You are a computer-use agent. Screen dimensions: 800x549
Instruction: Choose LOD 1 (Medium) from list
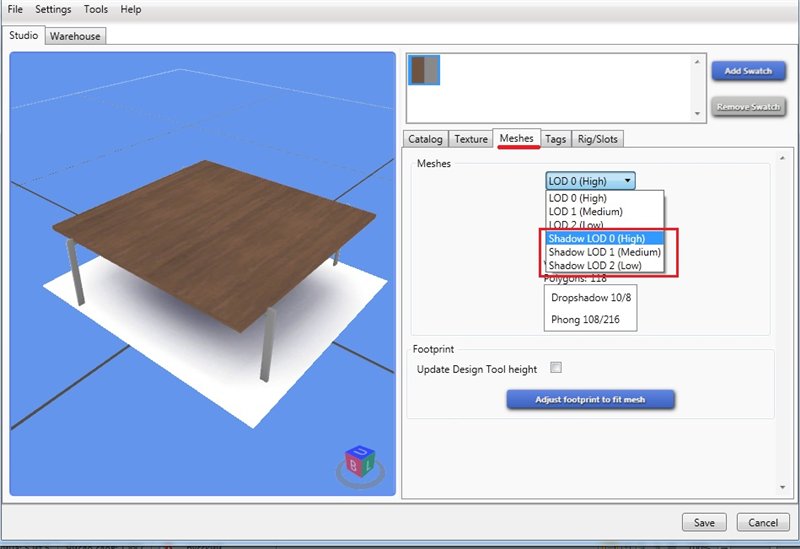(585, 212)
